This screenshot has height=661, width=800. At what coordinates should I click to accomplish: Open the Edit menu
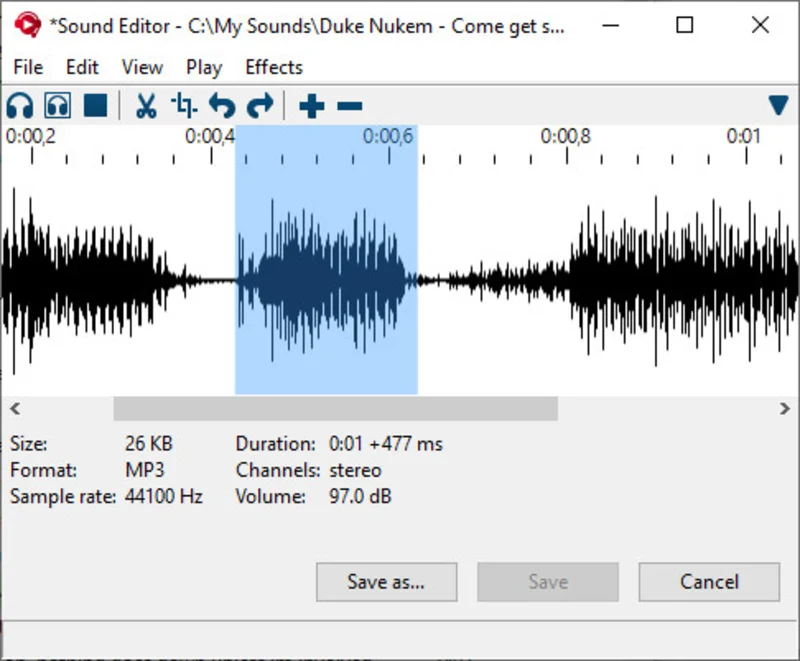82,67
